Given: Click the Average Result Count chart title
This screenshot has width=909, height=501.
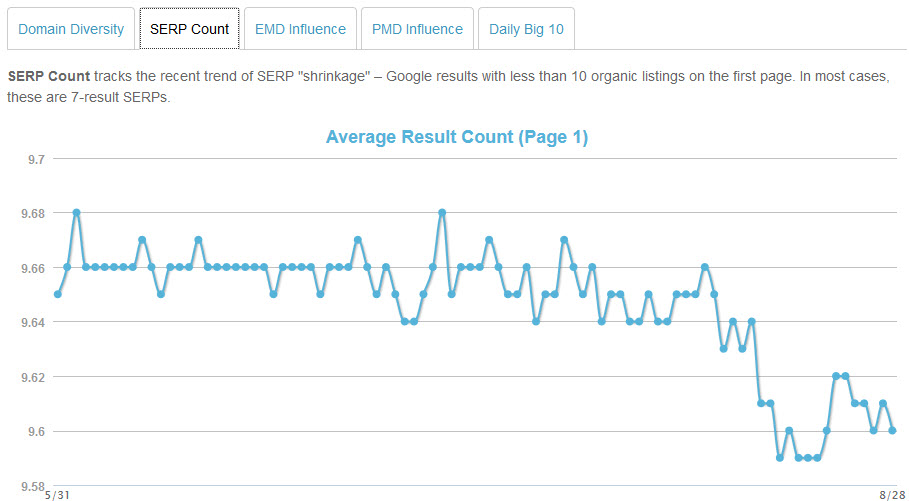Looking at the screenshot, I should pyautogui.click(x=457, y=138).
